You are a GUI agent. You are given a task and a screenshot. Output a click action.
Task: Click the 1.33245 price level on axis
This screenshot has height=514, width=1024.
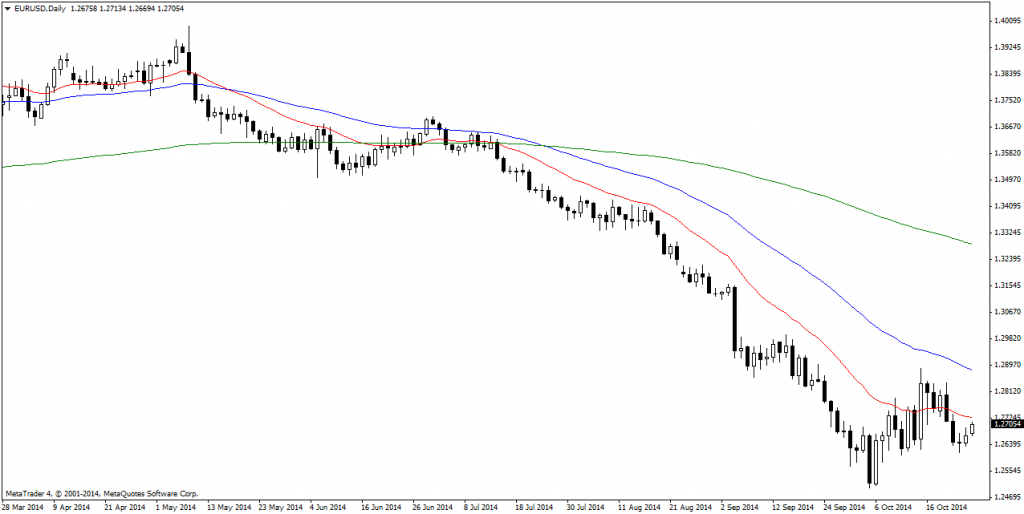tap(1003, 232)
